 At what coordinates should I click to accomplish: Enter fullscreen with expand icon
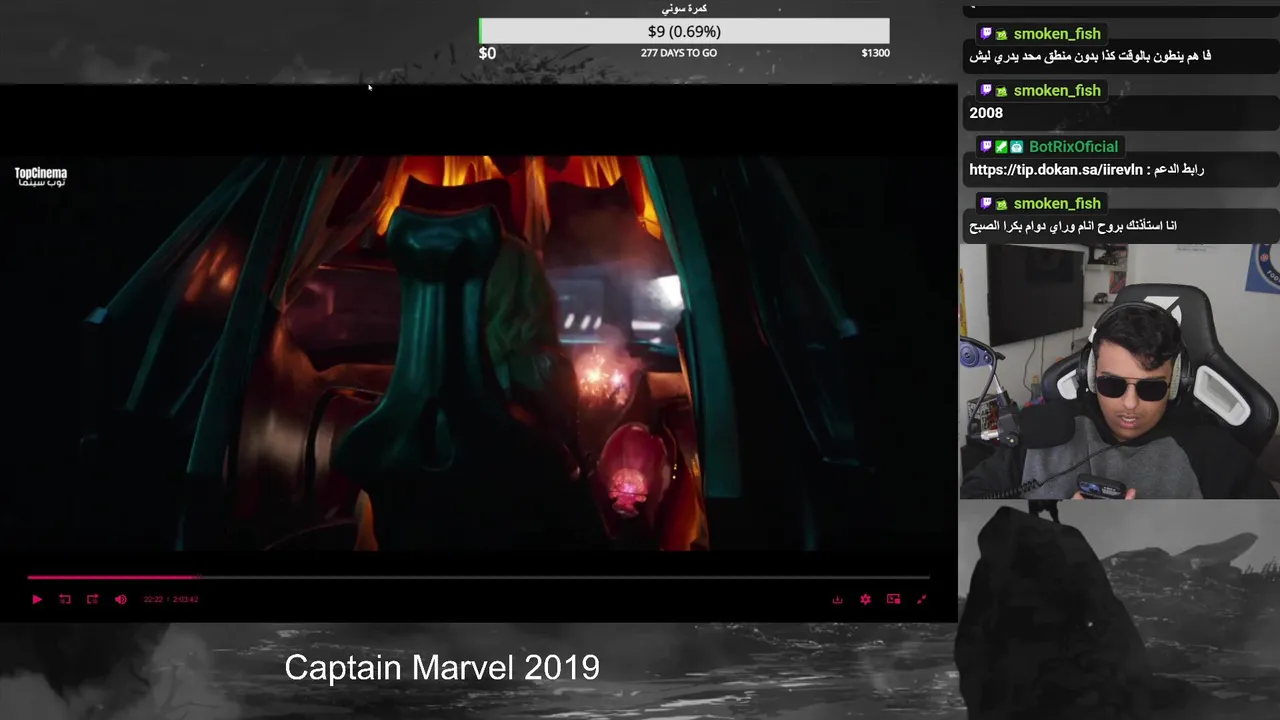click(921, 599)
